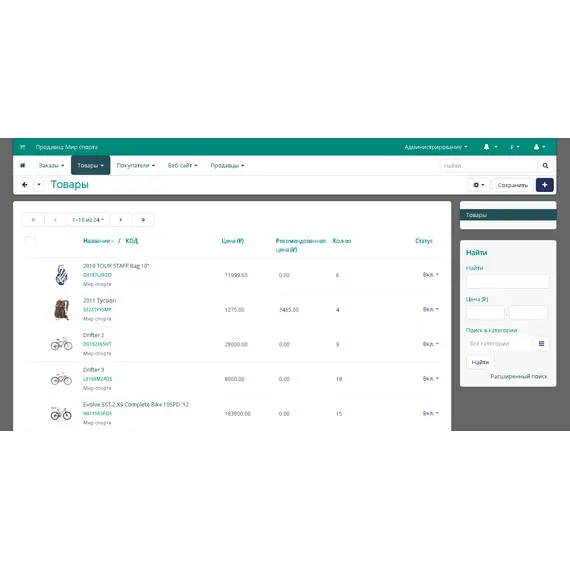This screenshot has height=570, width=570.
Task: Focus sidebar Найти text field
Action: (508, 281)
